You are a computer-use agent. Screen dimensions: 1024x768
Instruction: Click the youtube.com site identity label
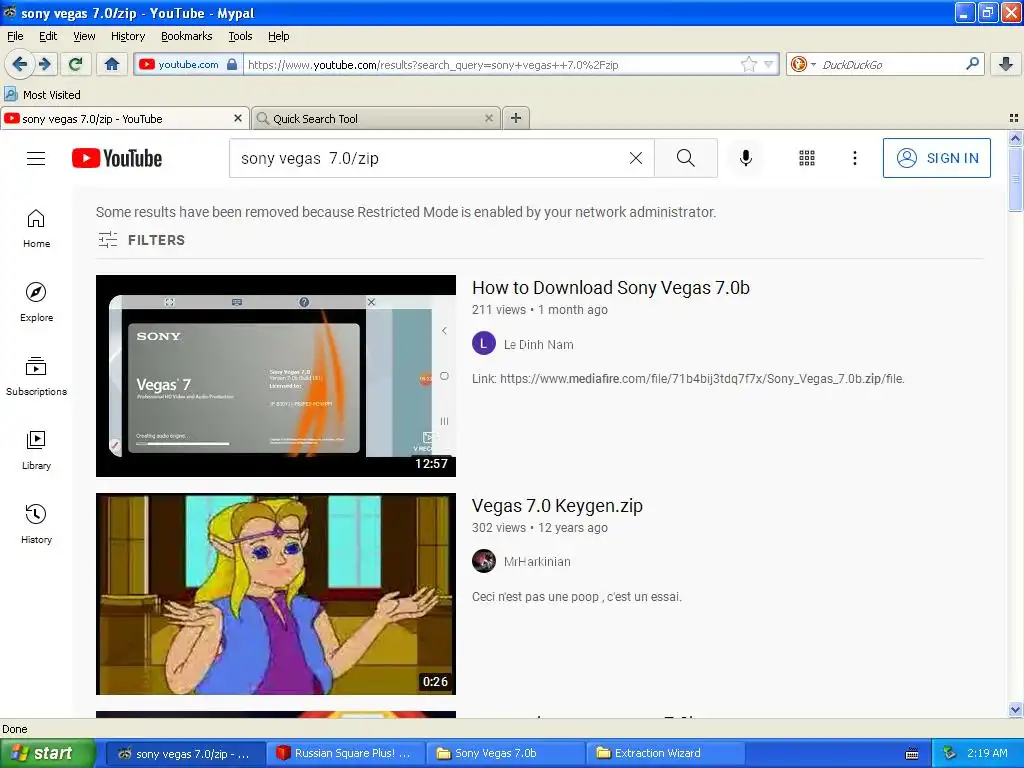(188, 64)
